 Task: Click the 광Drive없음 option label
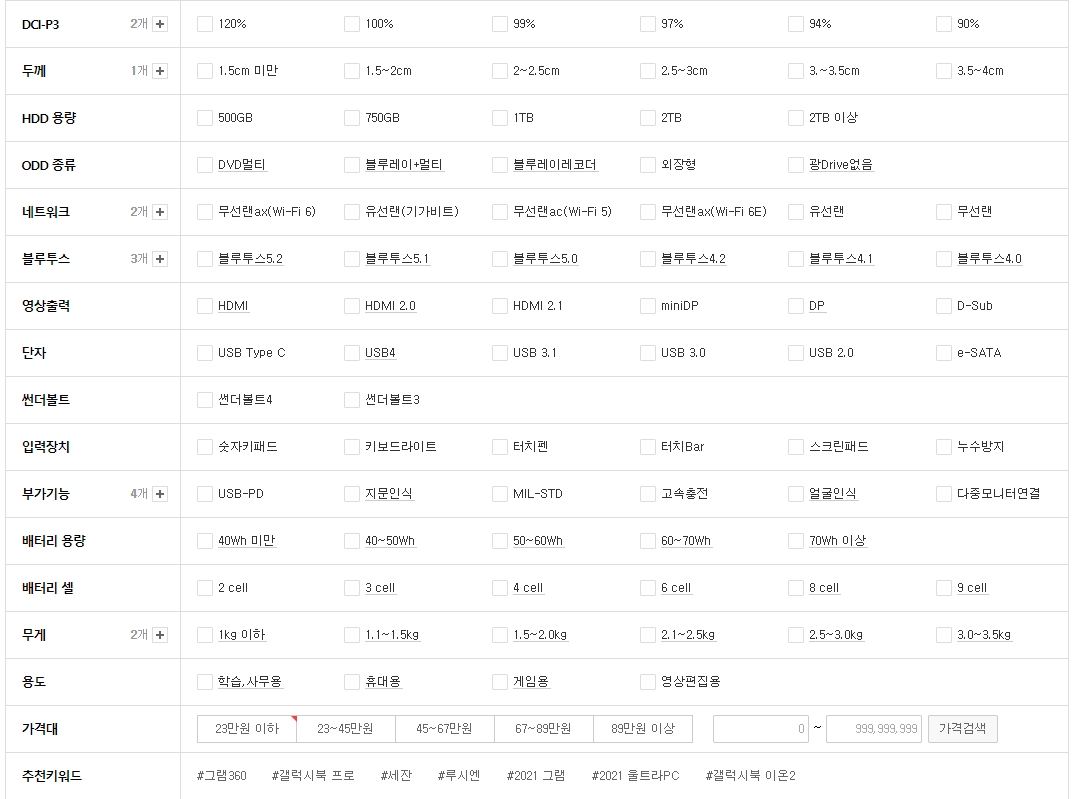(841, 165)
